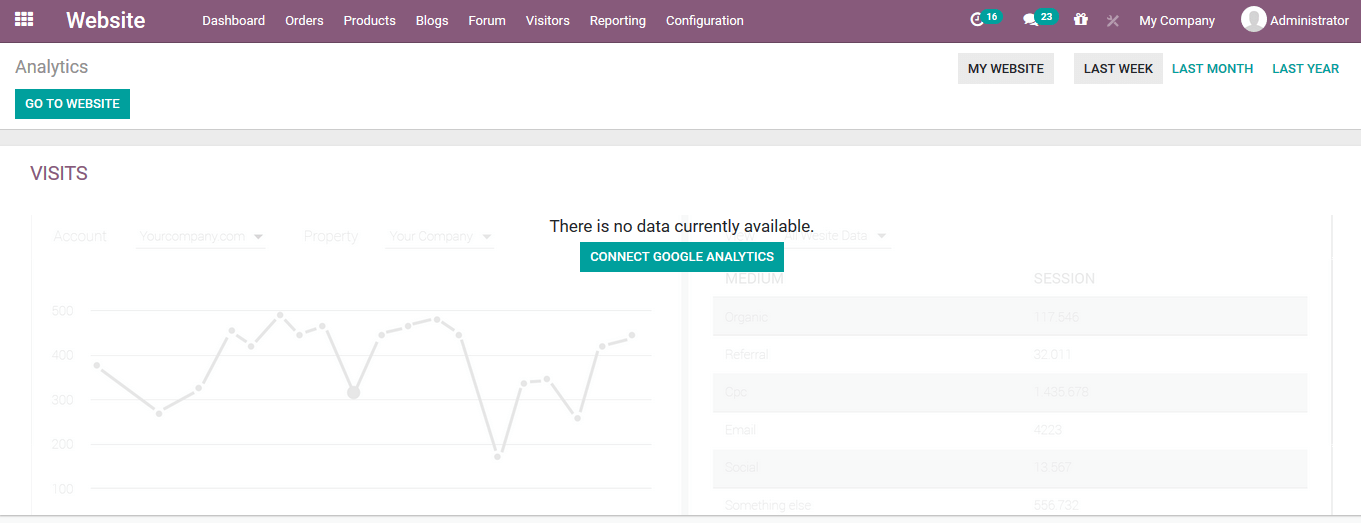Open the Reporting menu
This screenshot has height=523, width=1361.
(617, 21)
